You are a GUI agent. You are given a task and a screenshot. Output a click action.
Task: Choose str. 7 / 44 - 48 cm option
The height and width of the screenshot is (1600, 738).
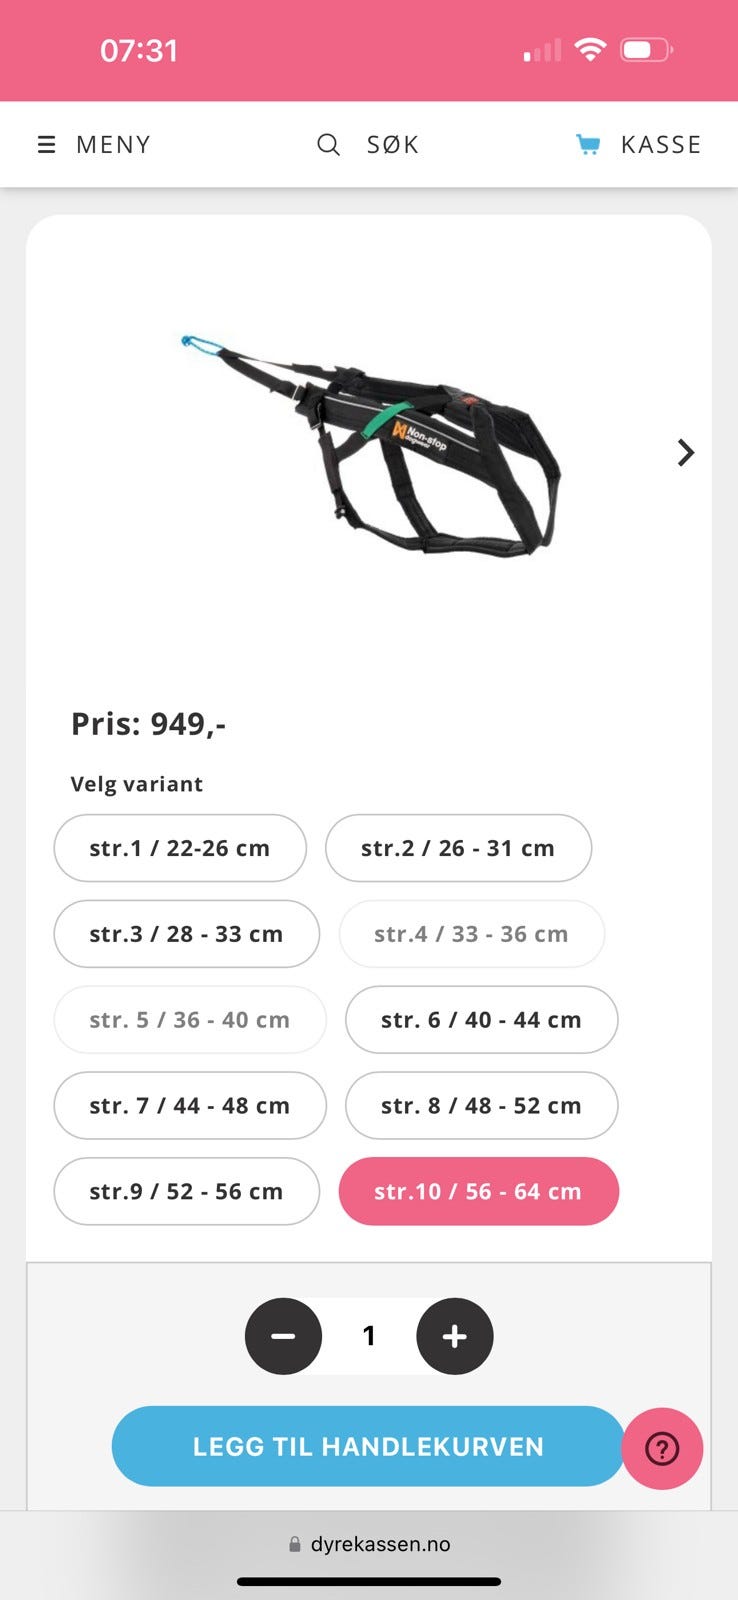[190, 1106]
